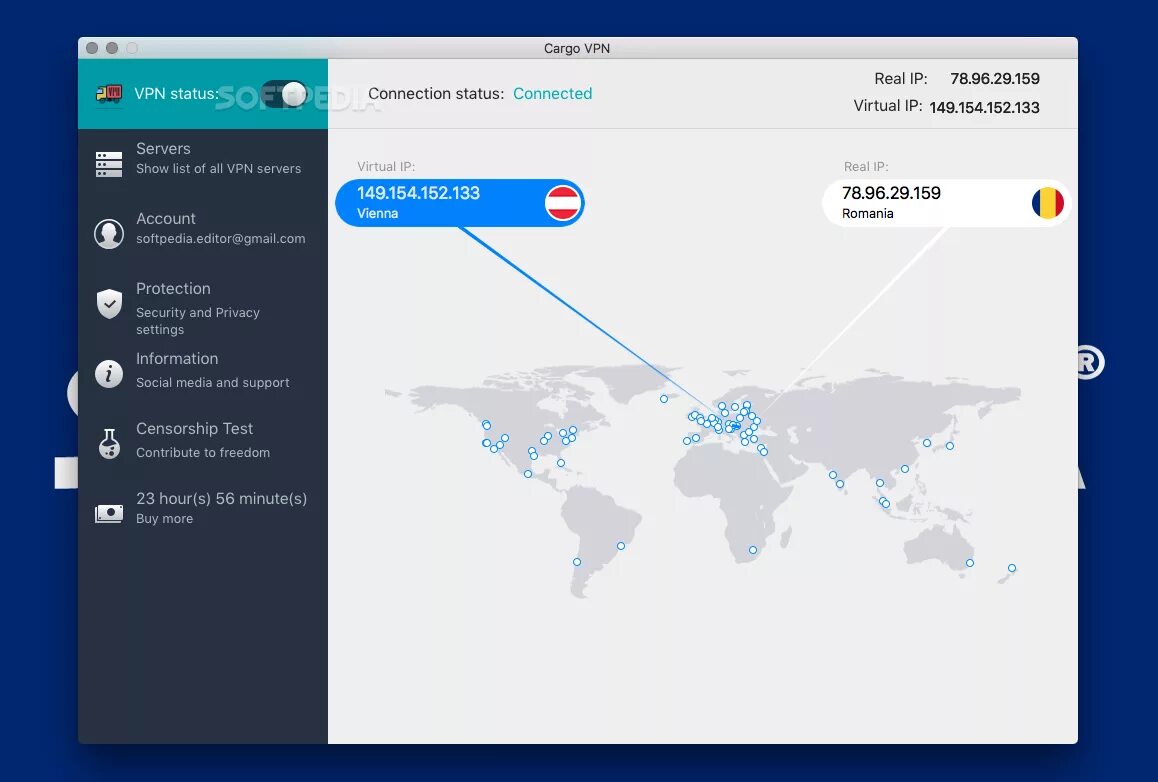Click the server marker in southeastern Australia
The image size is (1158, 782).
970,563
